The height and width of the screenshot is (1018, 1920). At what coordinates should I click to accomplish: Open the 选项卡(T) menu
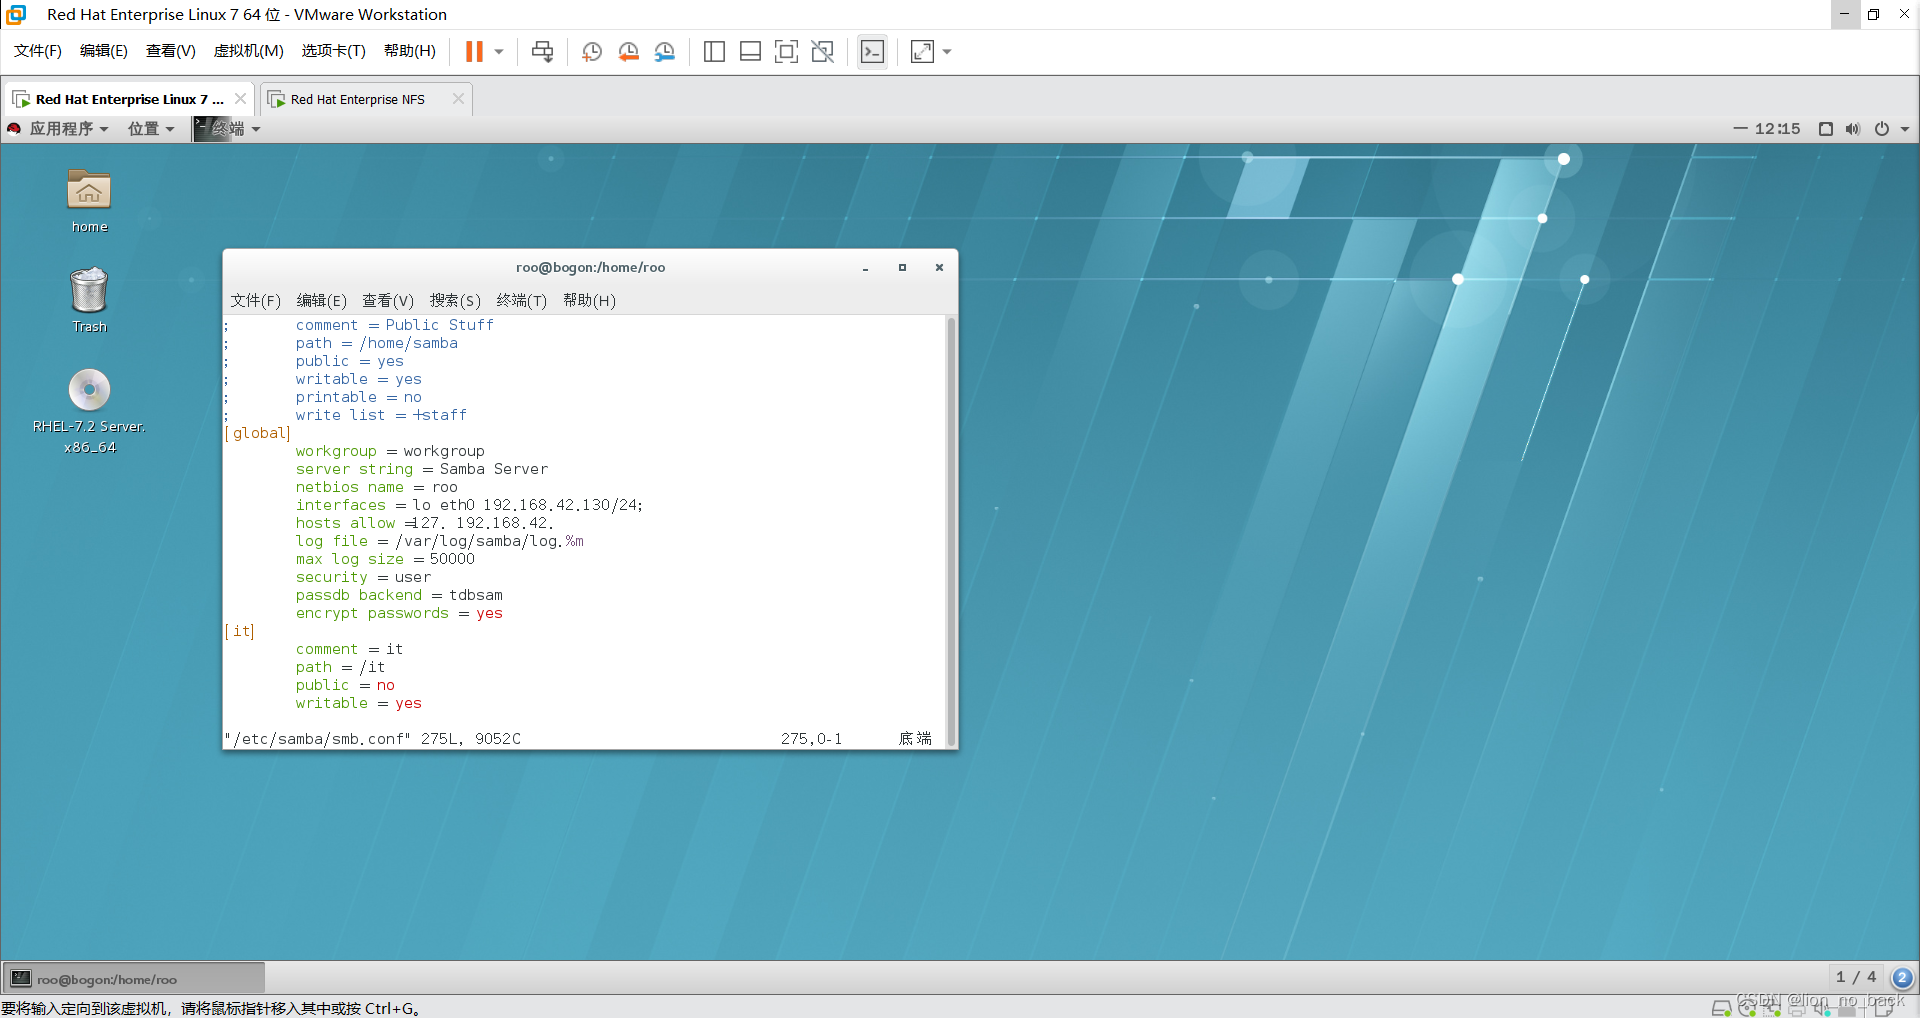coord(334,51)
